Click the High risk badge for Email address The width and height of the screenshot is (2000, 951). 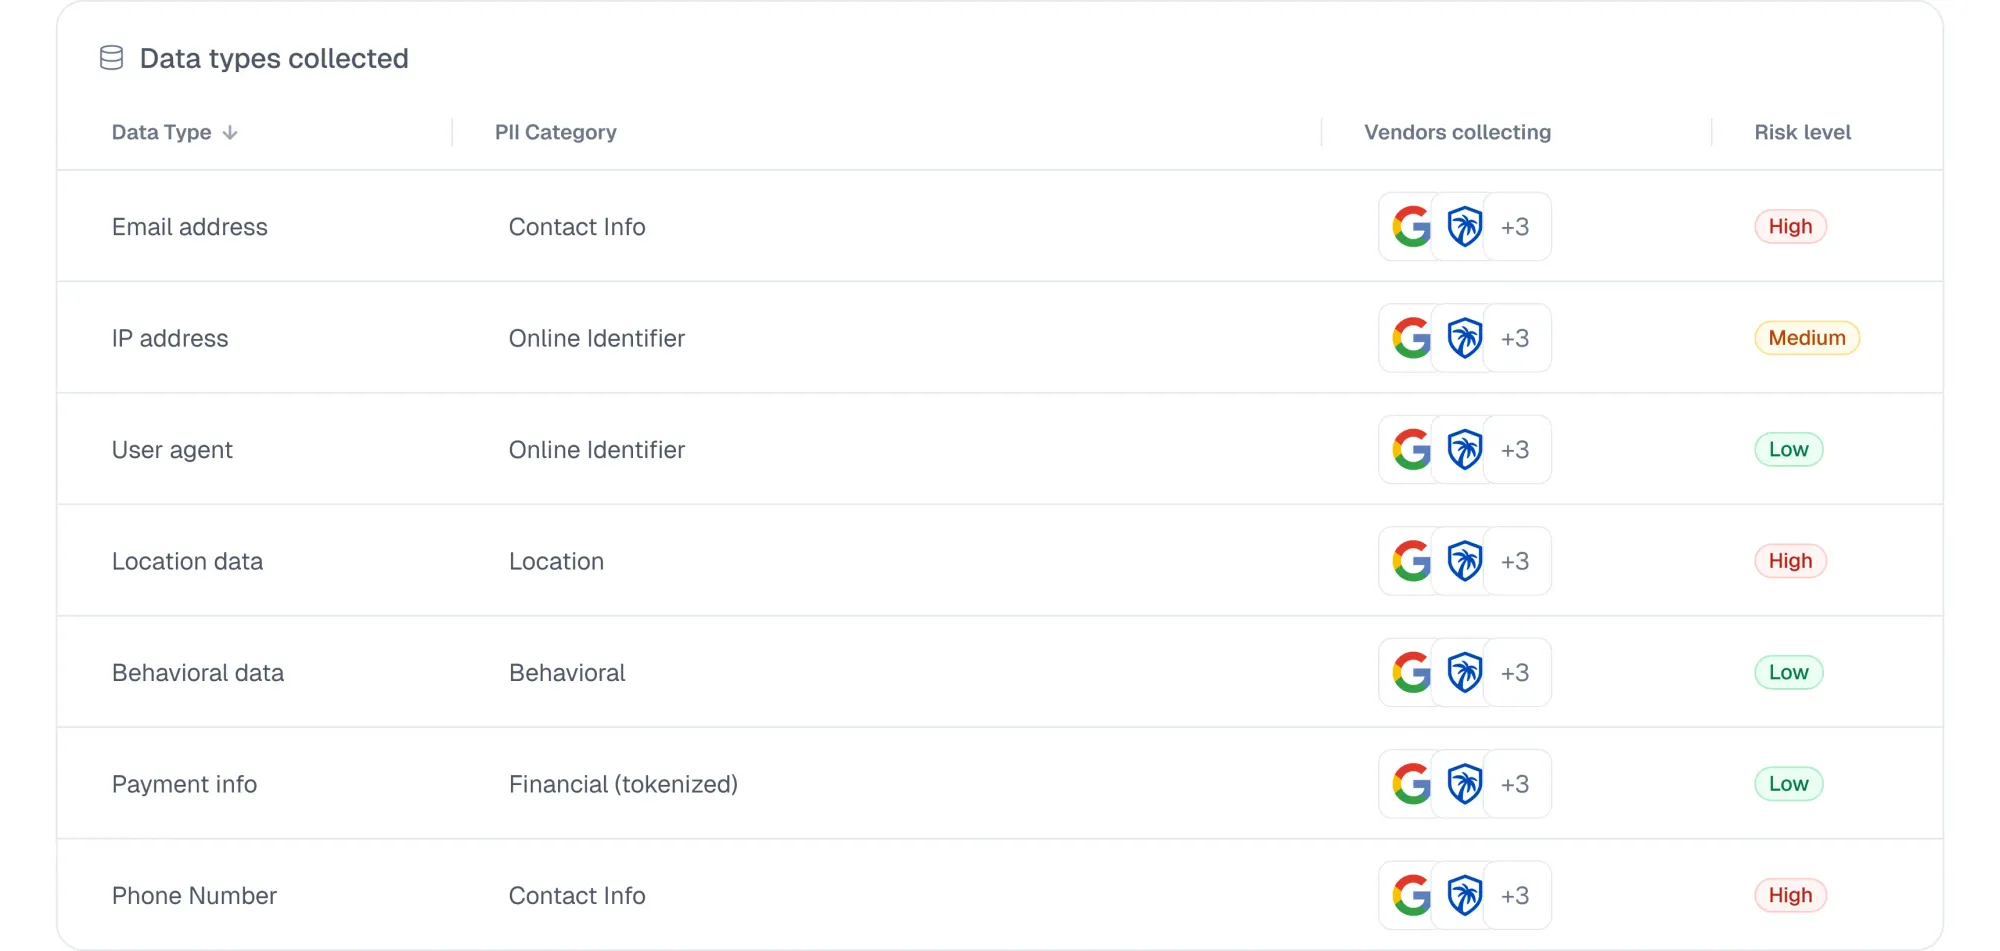coord(1790,226)
